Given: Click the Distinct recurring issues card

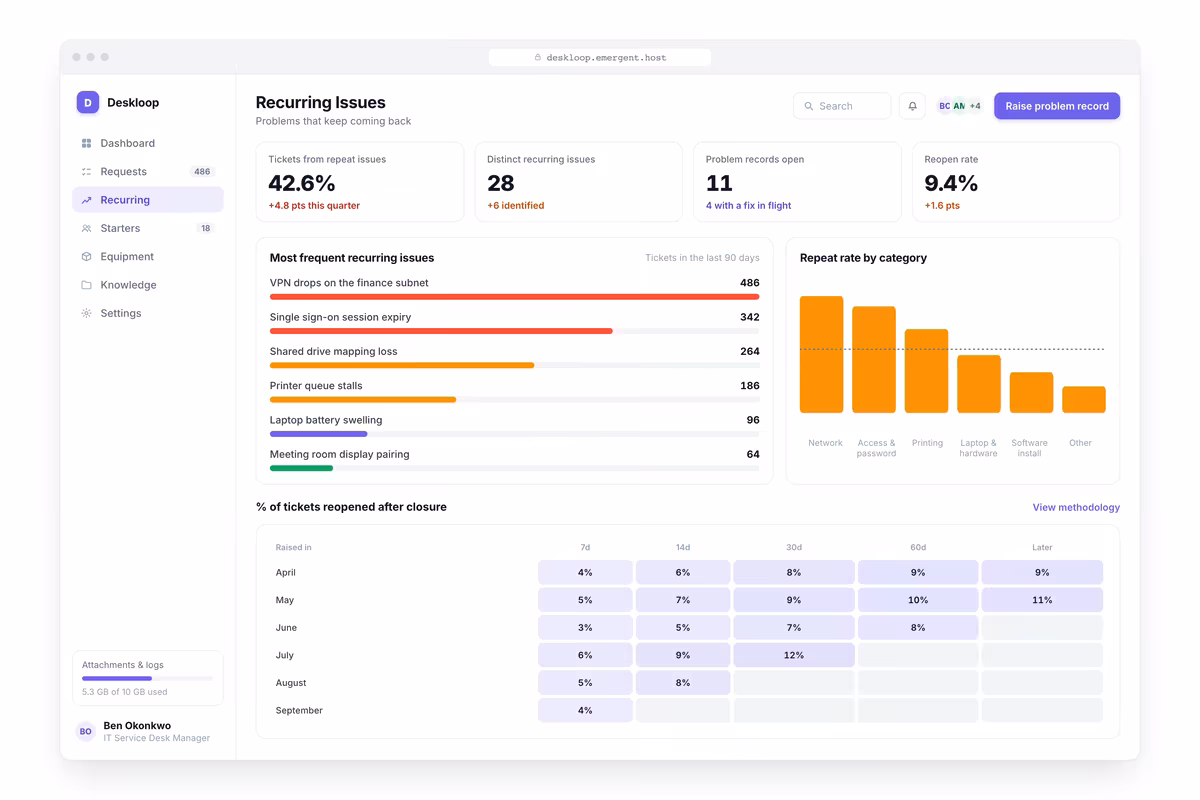Looking at the screenshot, I should pyautogui.click(x=579, y=182).
